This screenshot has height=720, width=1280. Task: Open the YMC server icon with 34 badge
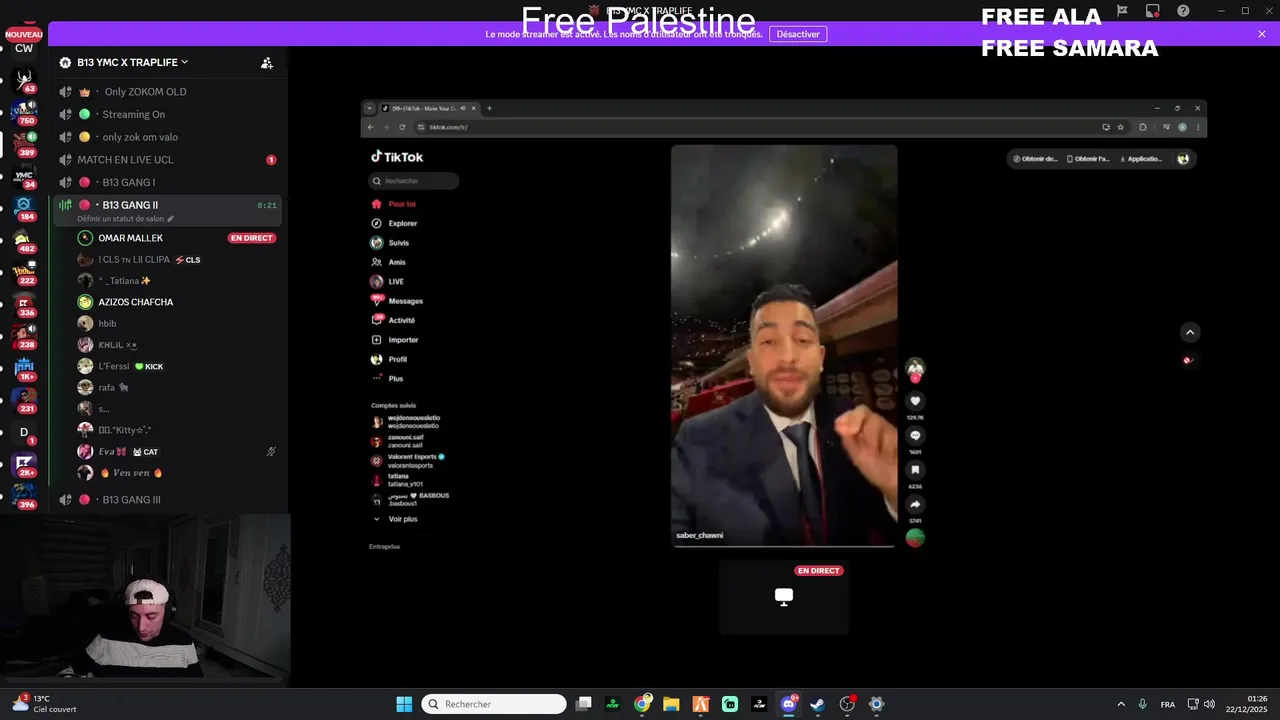point(24,177)
